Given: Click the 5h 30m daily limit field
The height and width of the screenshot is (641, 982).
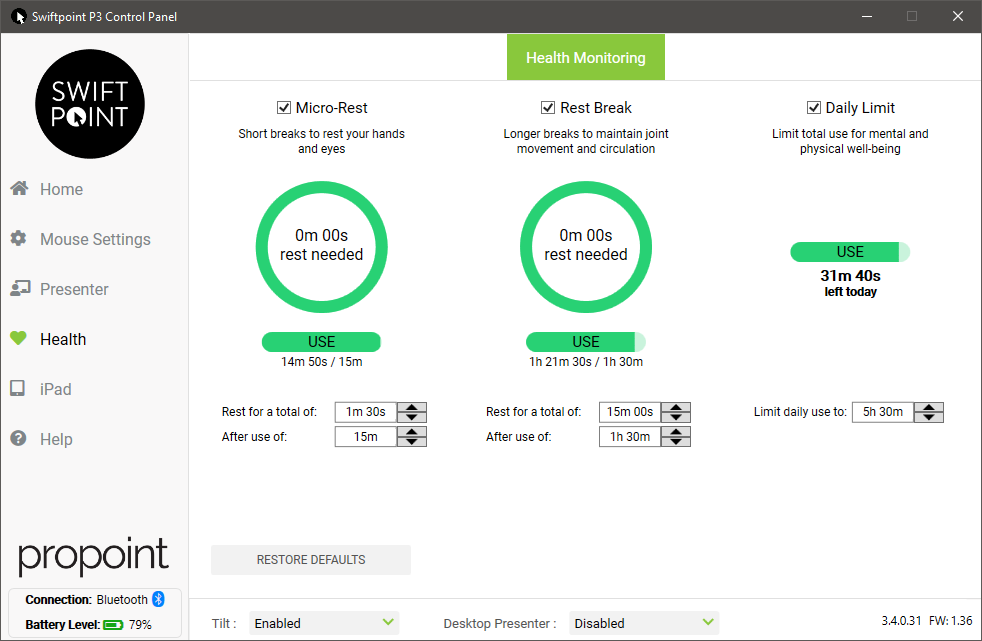Looking at the screenshot, I should (x=883, y=412).
